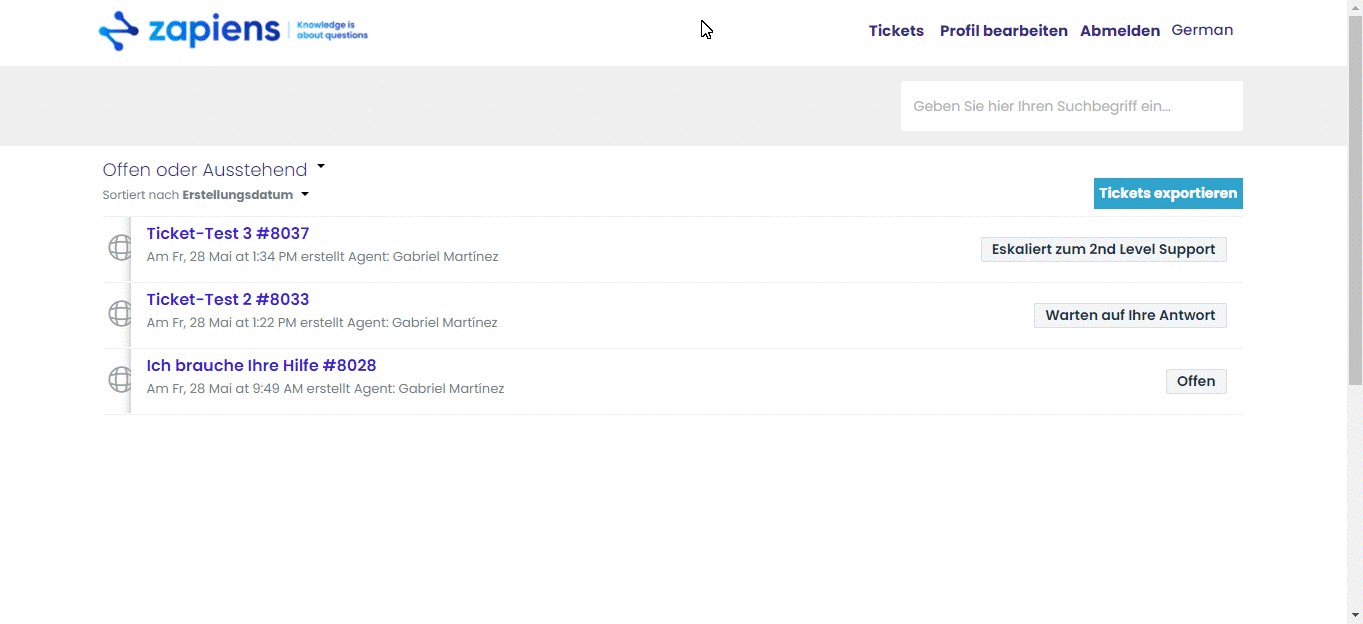
Task: Click the scrollbar up arrow
Action: (x=1355, y=8)
